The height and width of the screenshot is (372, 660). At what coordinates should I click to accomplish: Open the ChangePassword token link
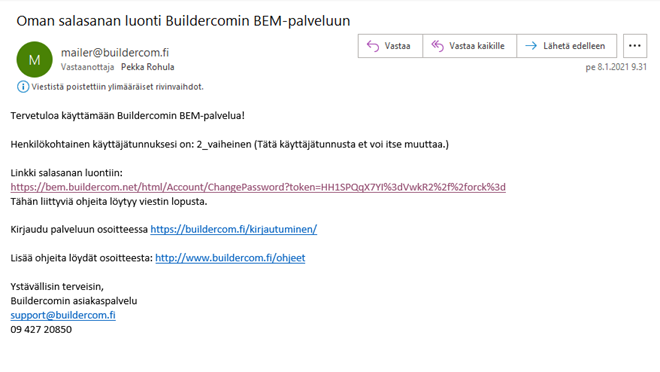[258, 187]
